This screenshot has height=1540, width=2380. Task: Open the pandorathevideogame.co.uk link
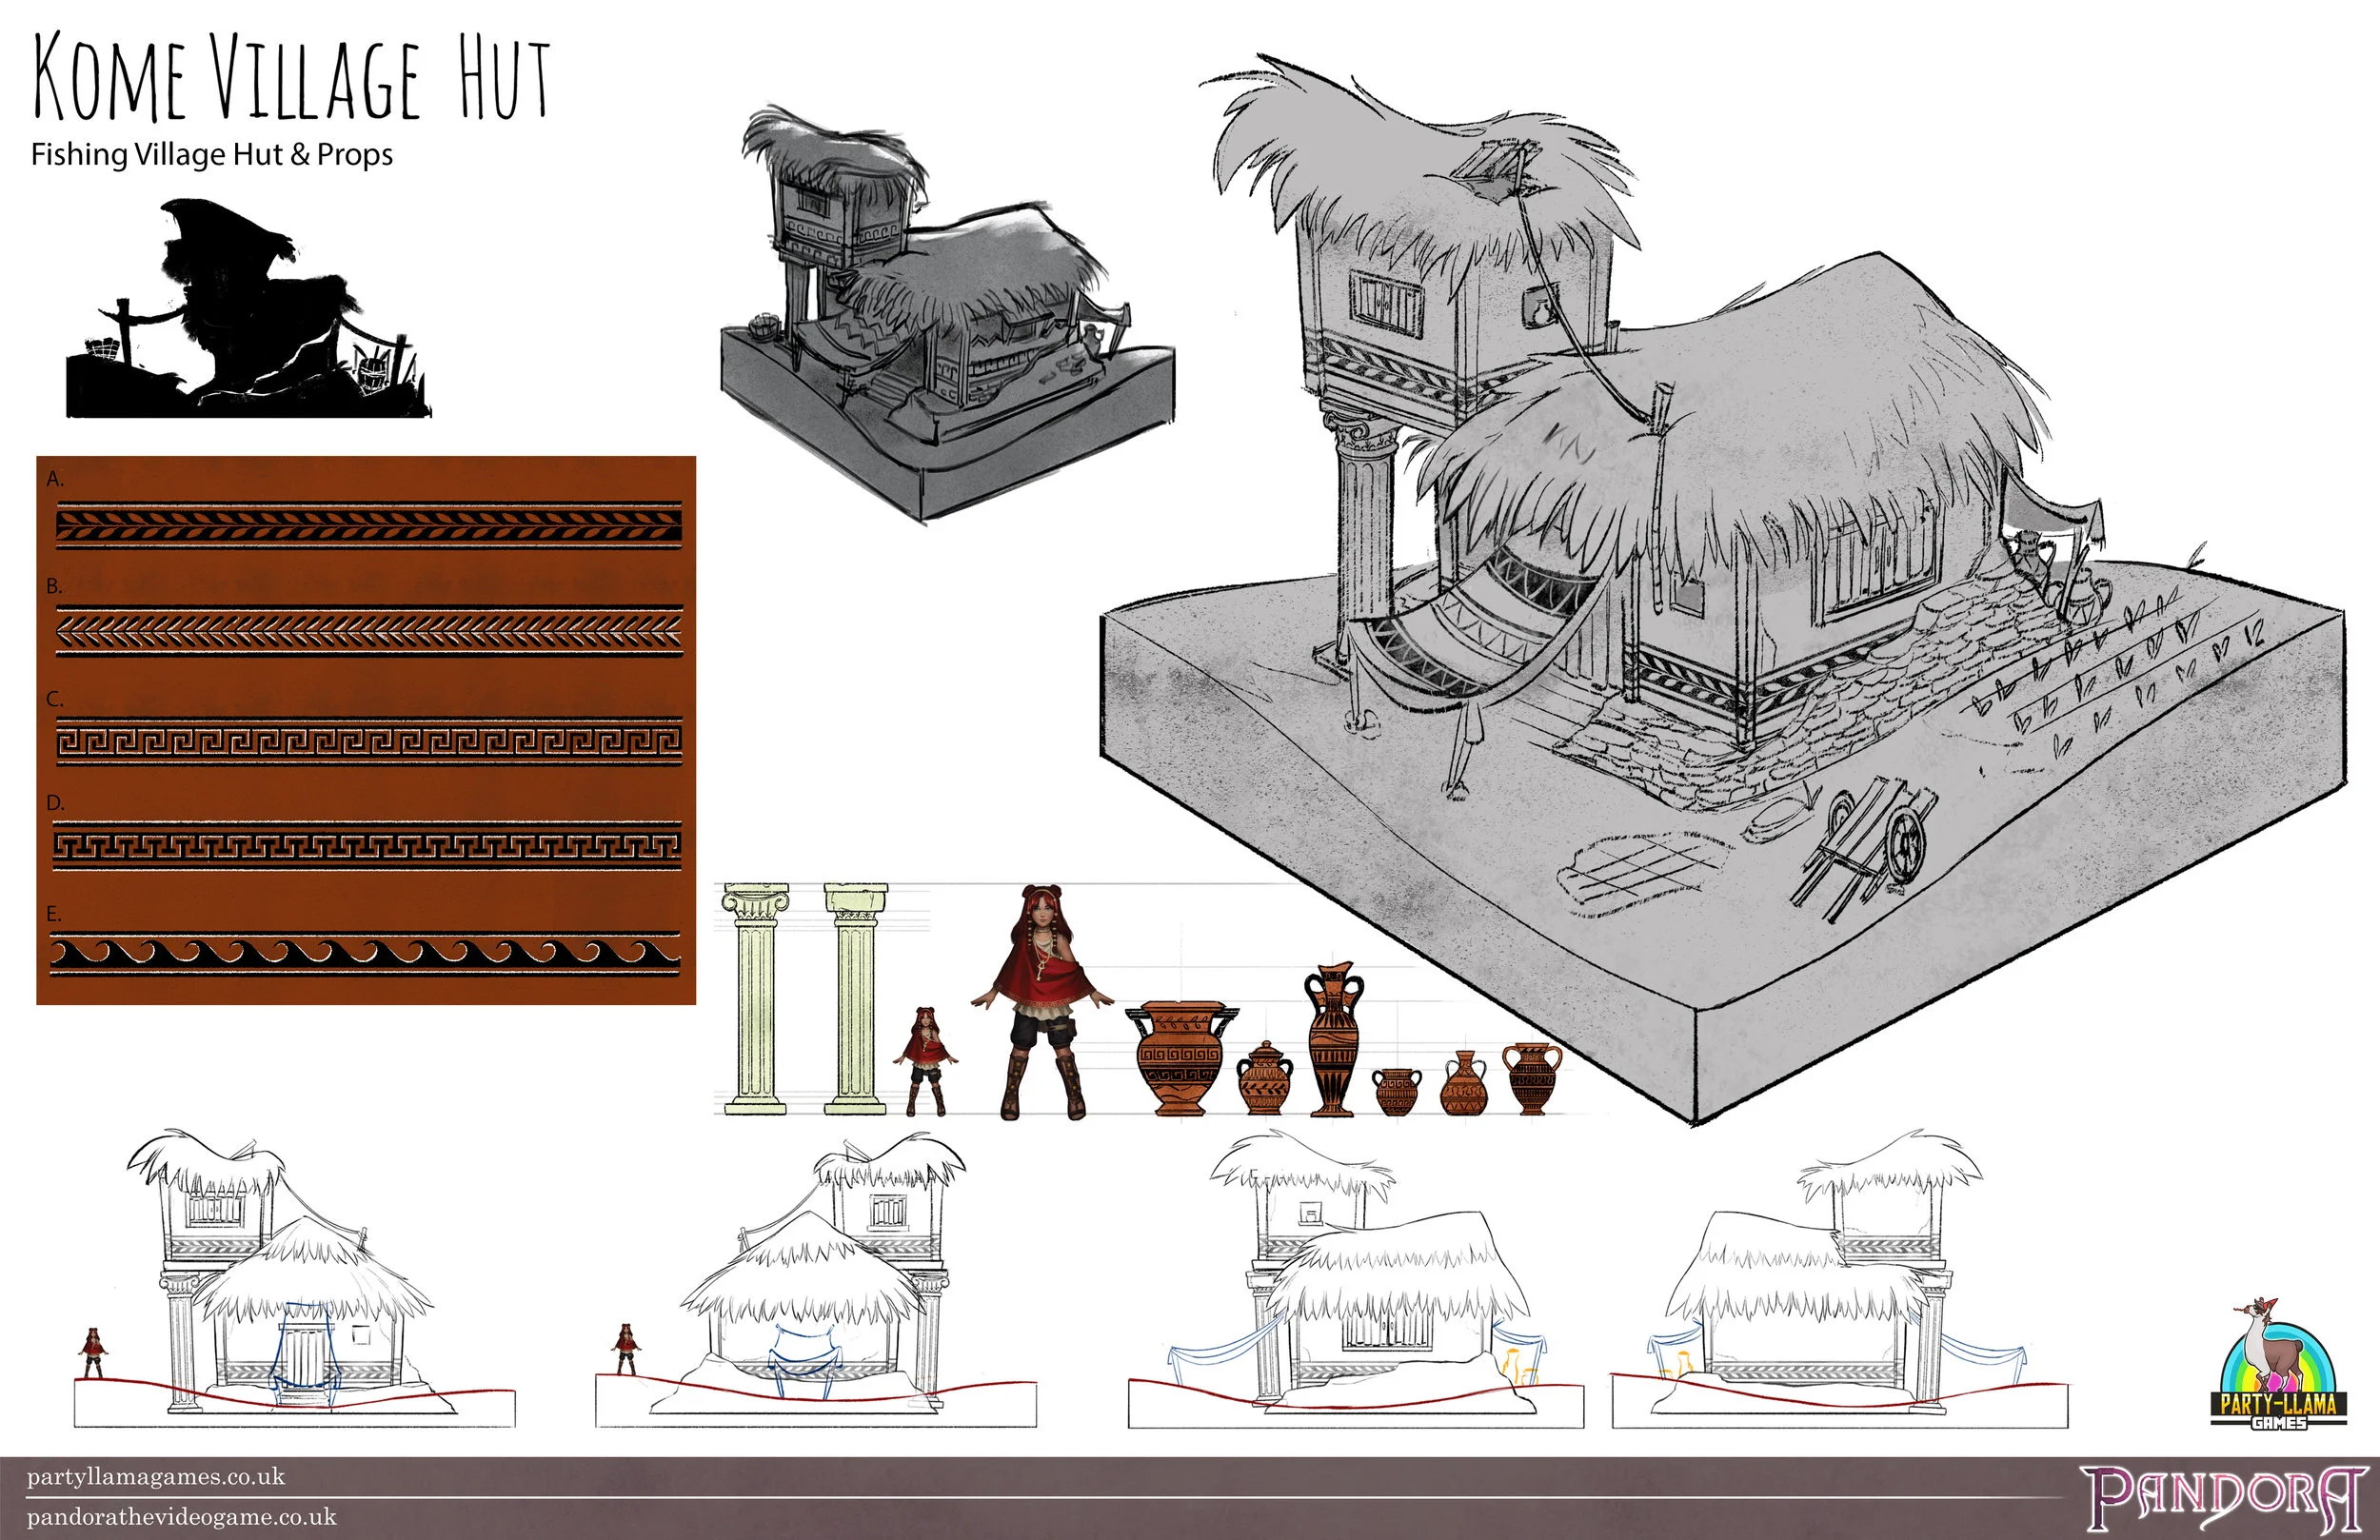182,1517
